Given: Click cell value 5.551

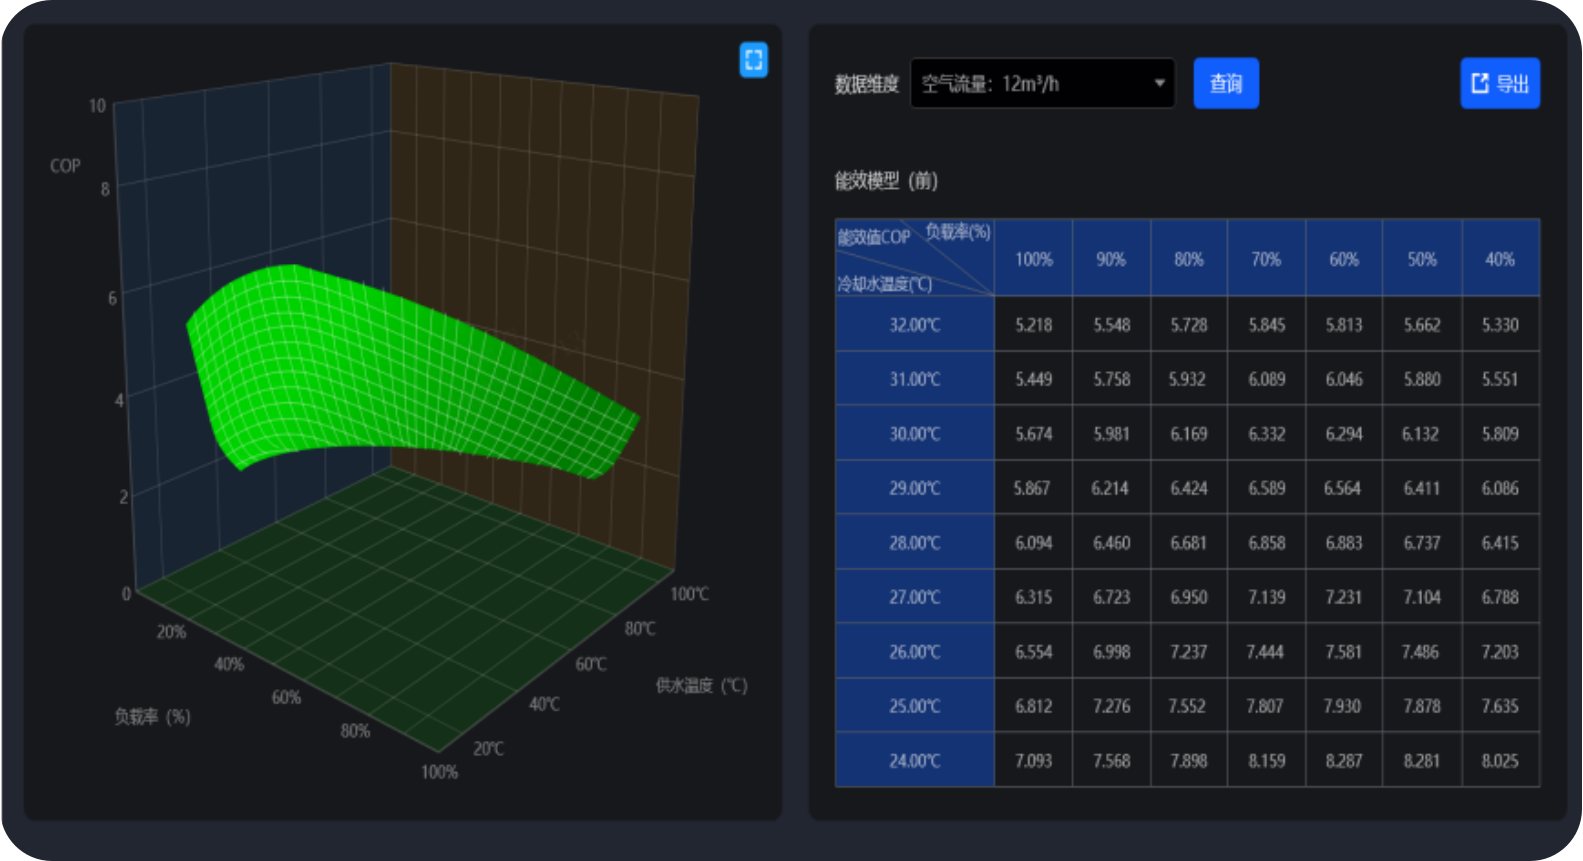Looking at the screenshot, I should click(1500, 379).
